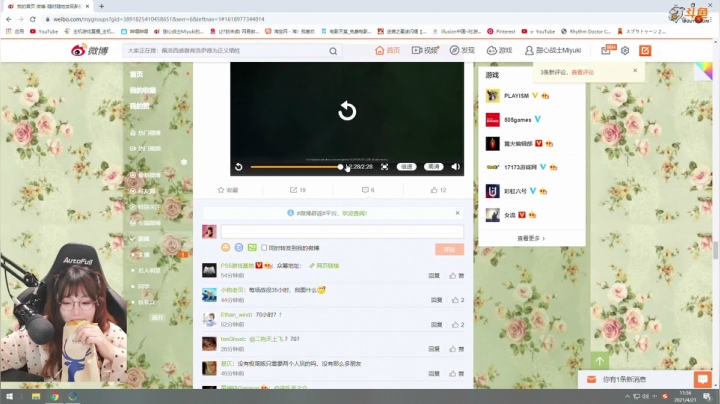Toggle video fullscreen mode
Viewport: 720px width, 404px height.
click(384, 167)
